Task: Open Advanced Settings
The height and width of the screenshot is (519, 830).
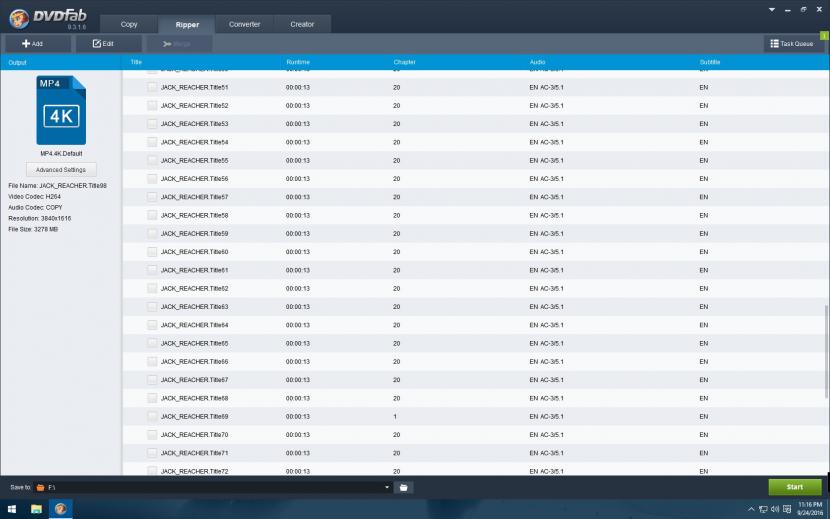Action: coord(61,170)
